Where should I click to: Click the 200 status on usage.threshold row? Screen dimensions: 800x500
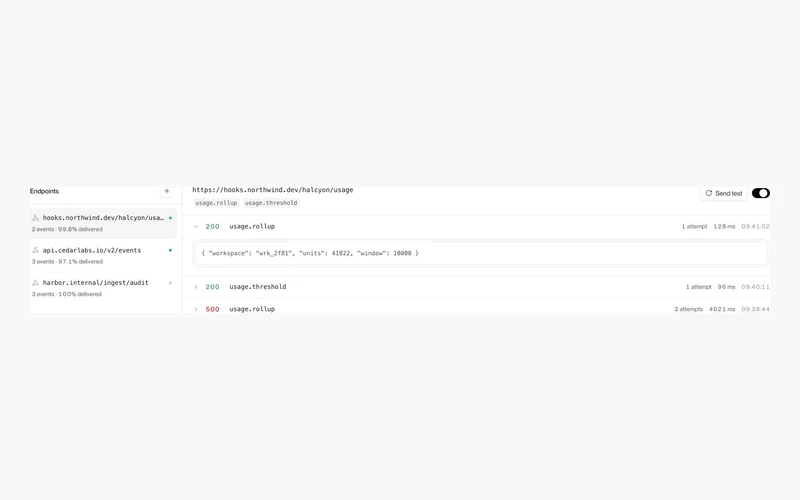[212, 287]
